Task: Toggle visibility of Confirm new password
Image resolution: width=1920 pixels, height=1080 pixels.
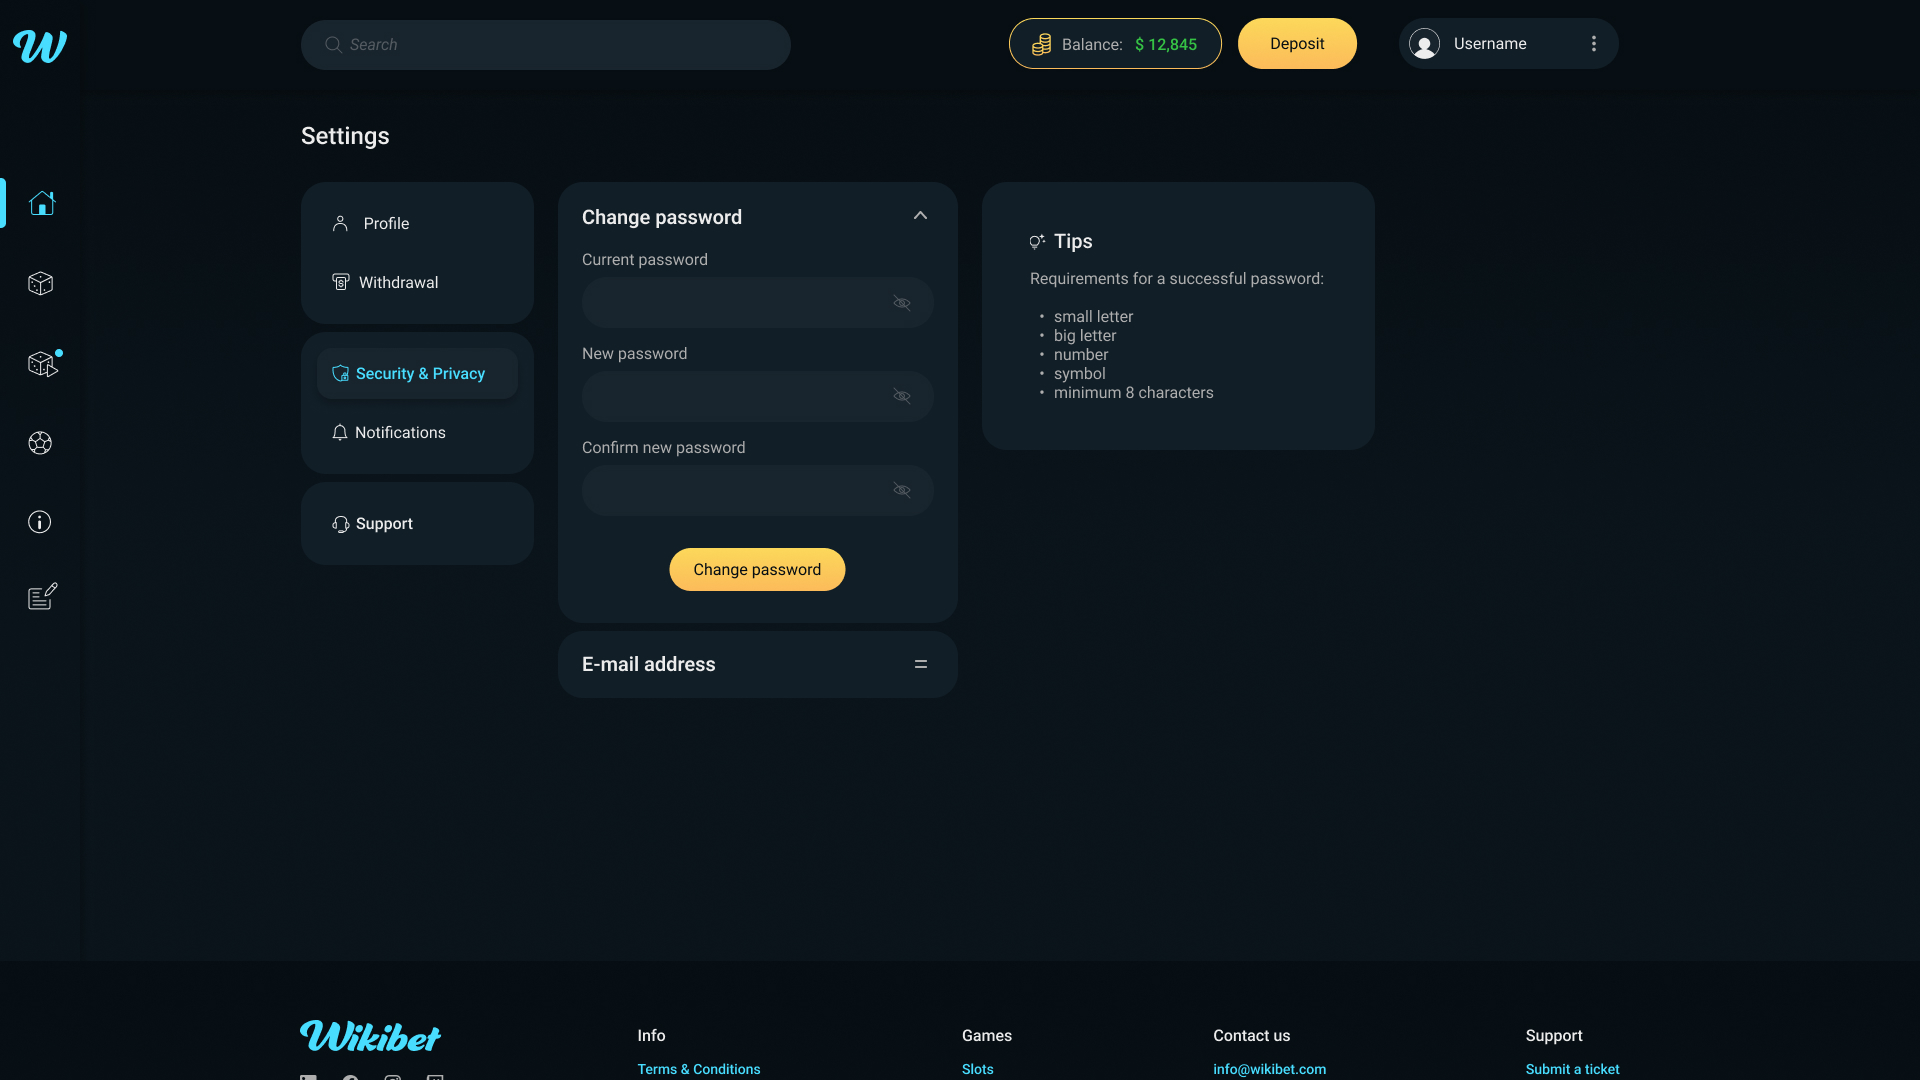Action: [901, 490]
